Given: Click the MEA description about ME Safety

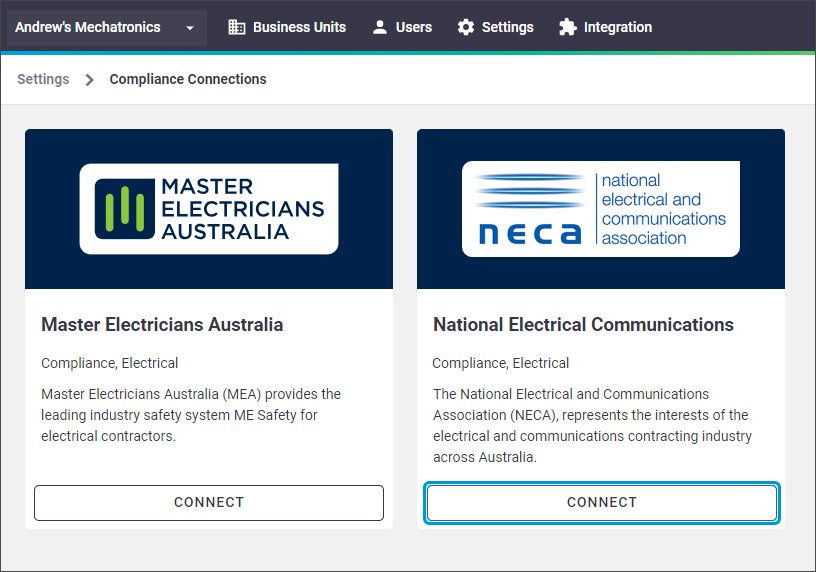Looking at the screenshot, I should pyautogui.click(x=191, y=415).
